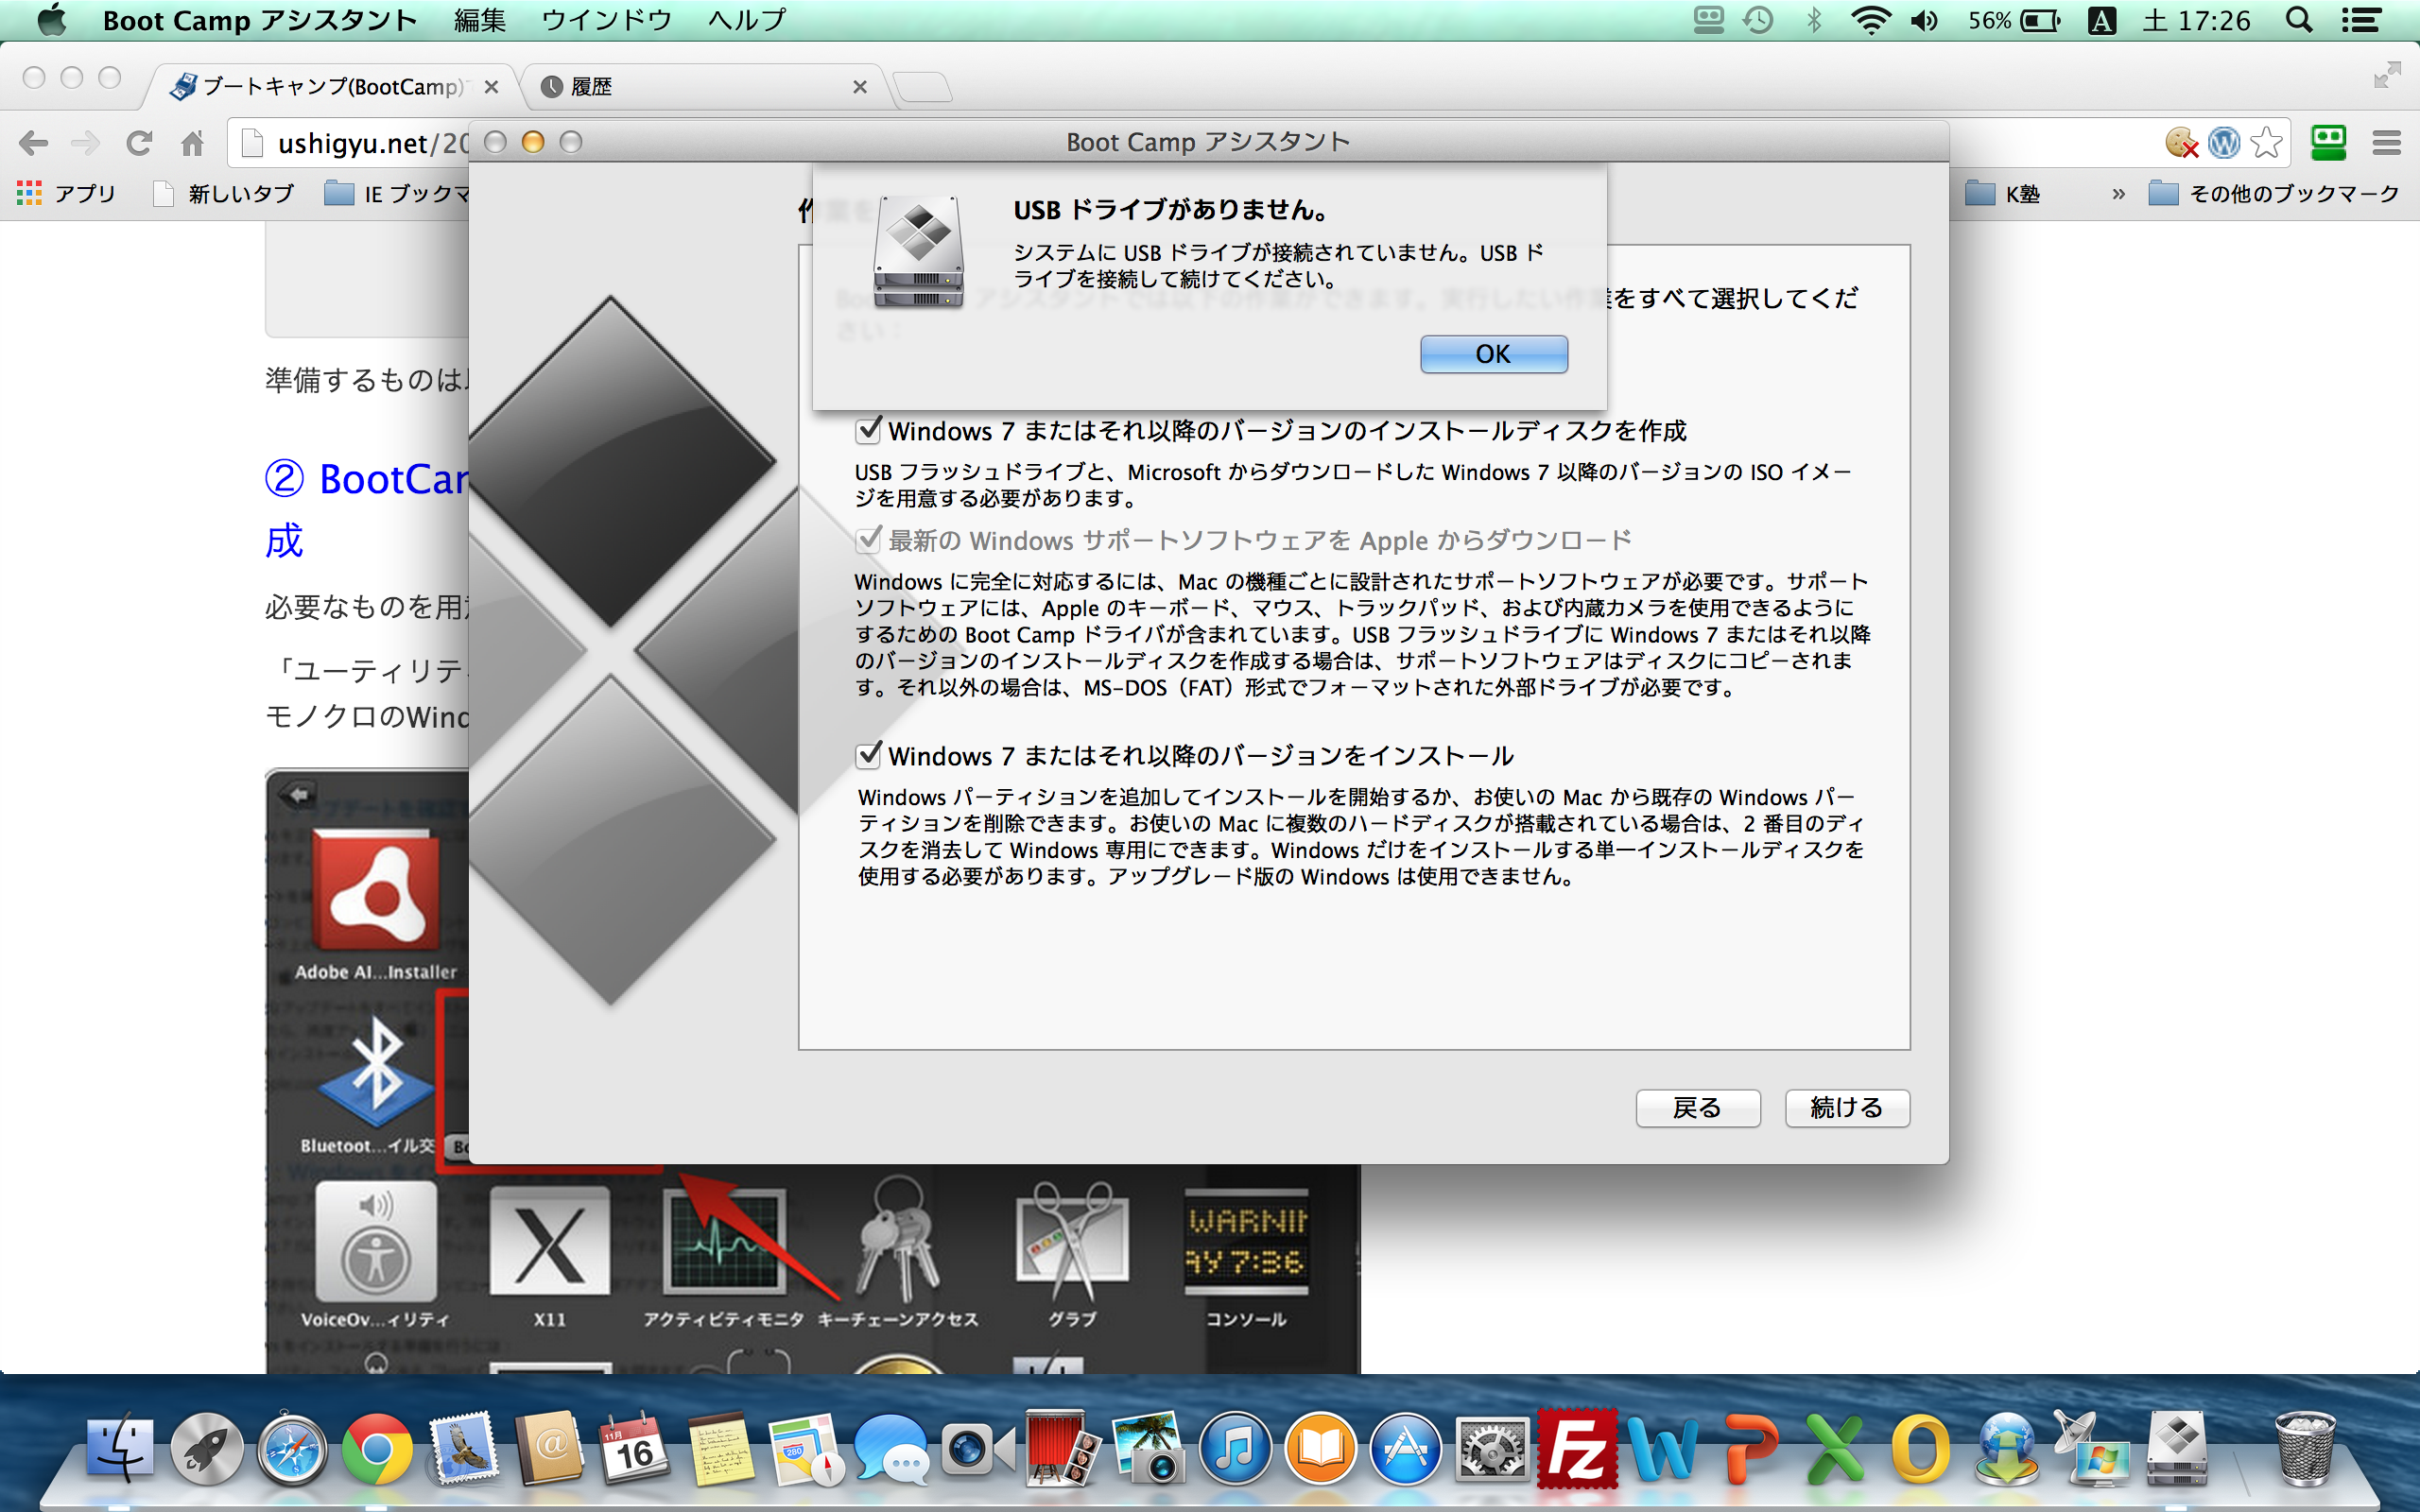The height and width of the screenshot is (1512, 2420).
Task: Click the 続ける button
Action: (x=1846, y=1108)
